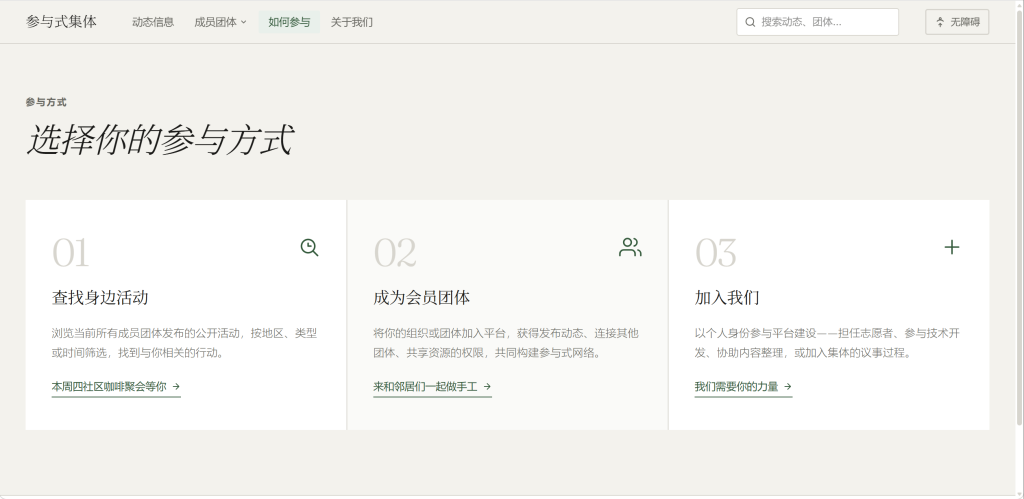Select the 如何参与 nav item
1024x499 pixels.
[x=289, y=22]
